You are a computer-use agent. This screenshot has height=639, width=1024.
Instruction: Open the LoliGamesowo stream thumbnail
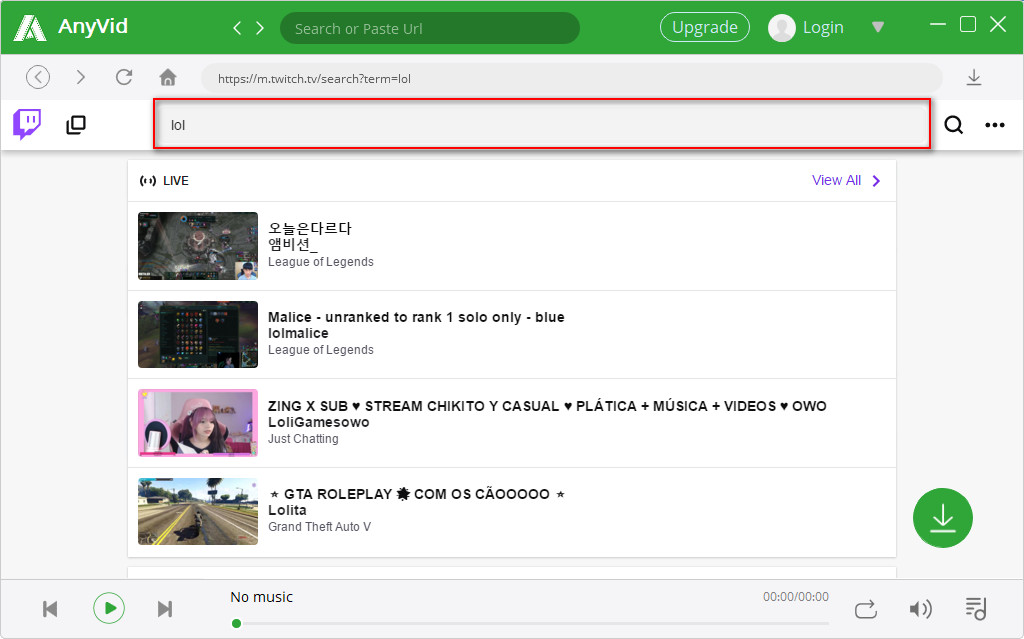pyautogui.click(x=198, y=423)
